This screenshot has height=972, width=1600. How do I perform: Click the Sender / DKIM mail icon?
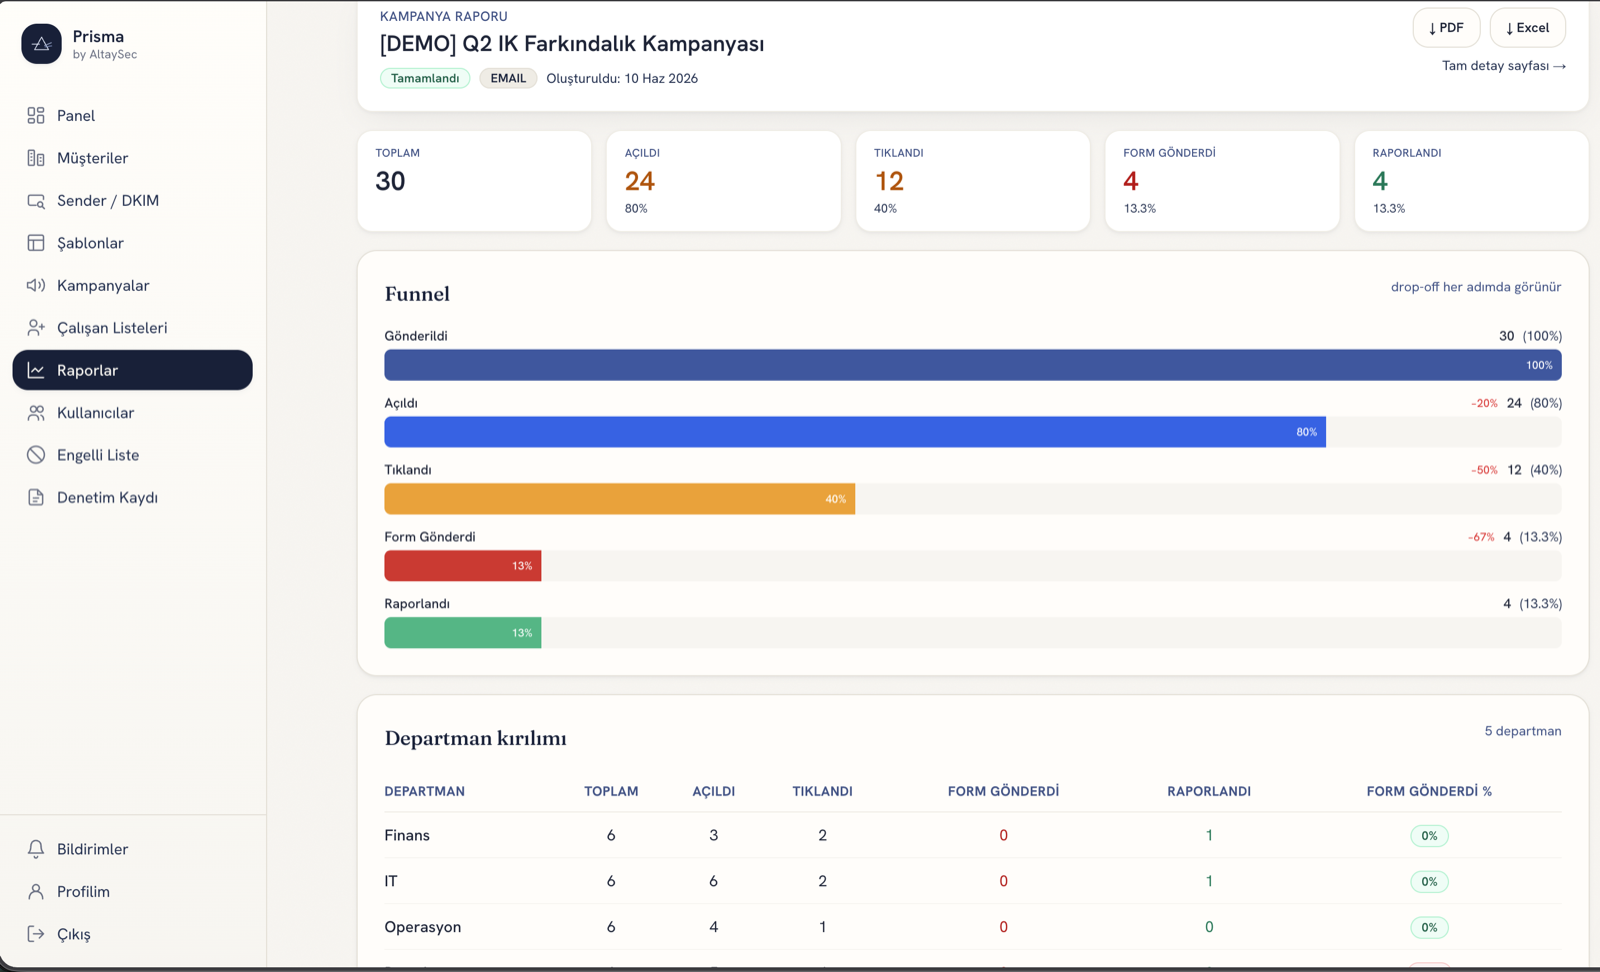[x=36, y=201]
